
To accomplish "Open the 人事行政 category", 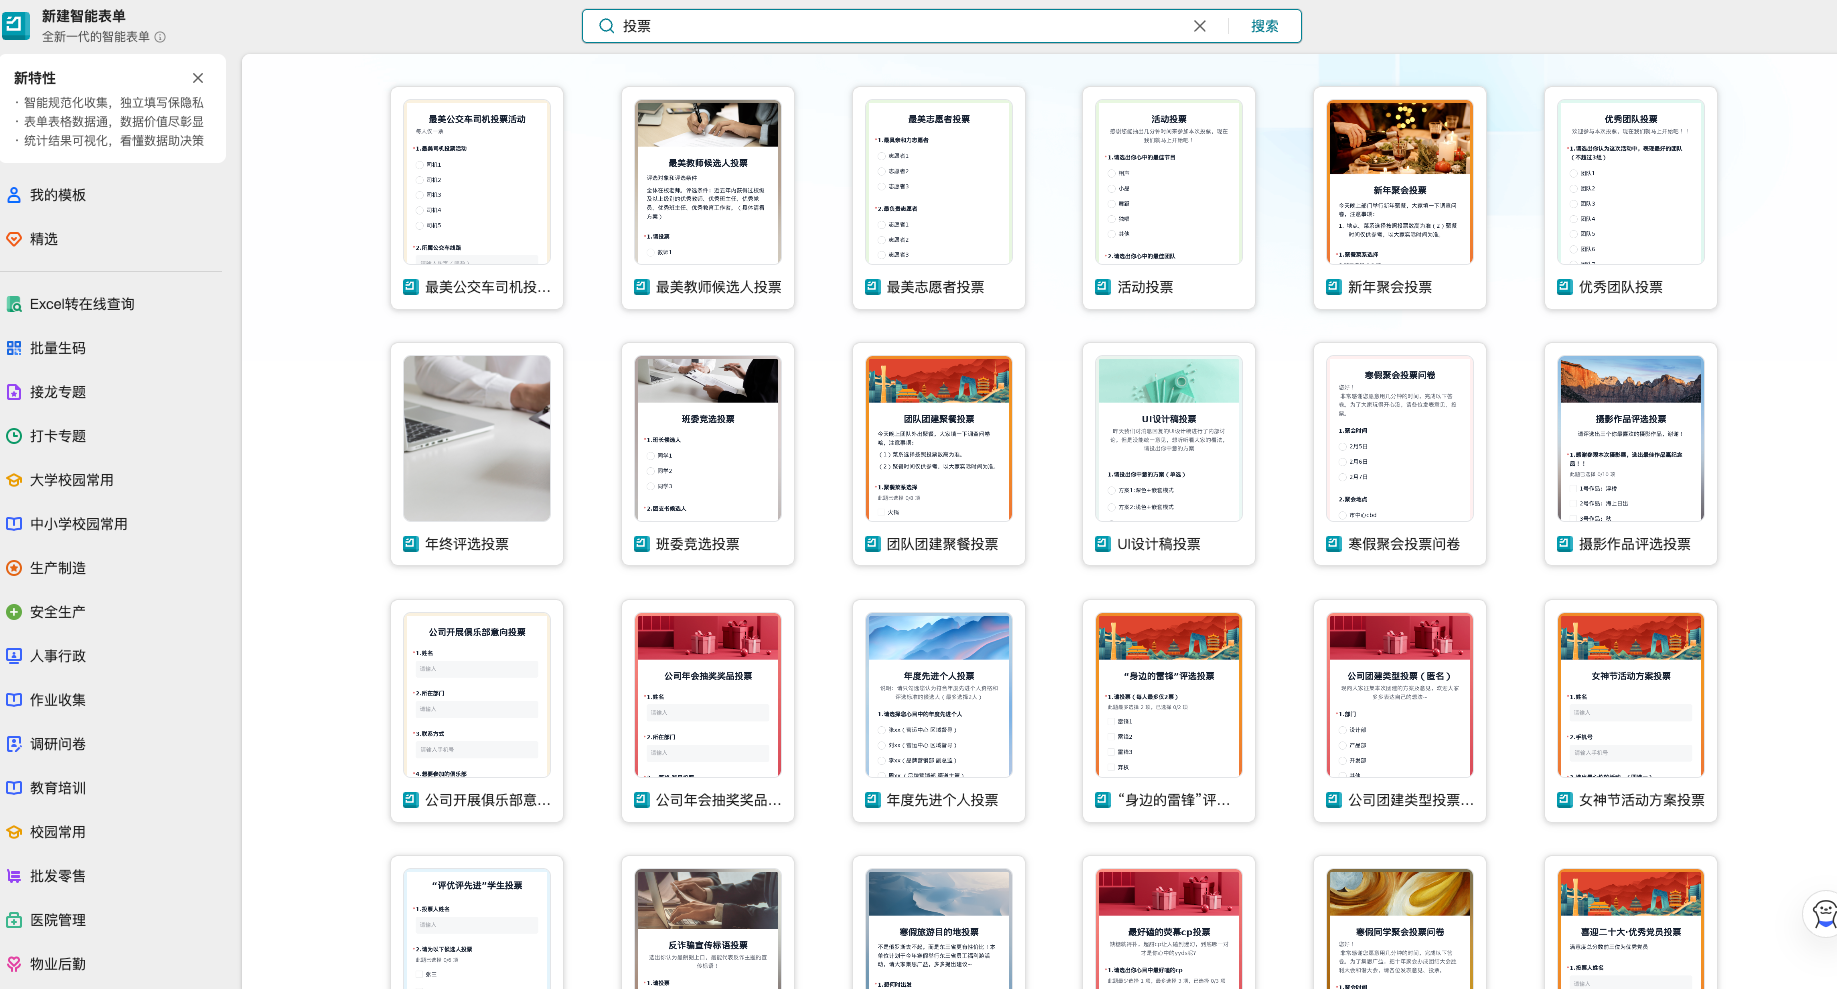I will [x=58, y=656].
